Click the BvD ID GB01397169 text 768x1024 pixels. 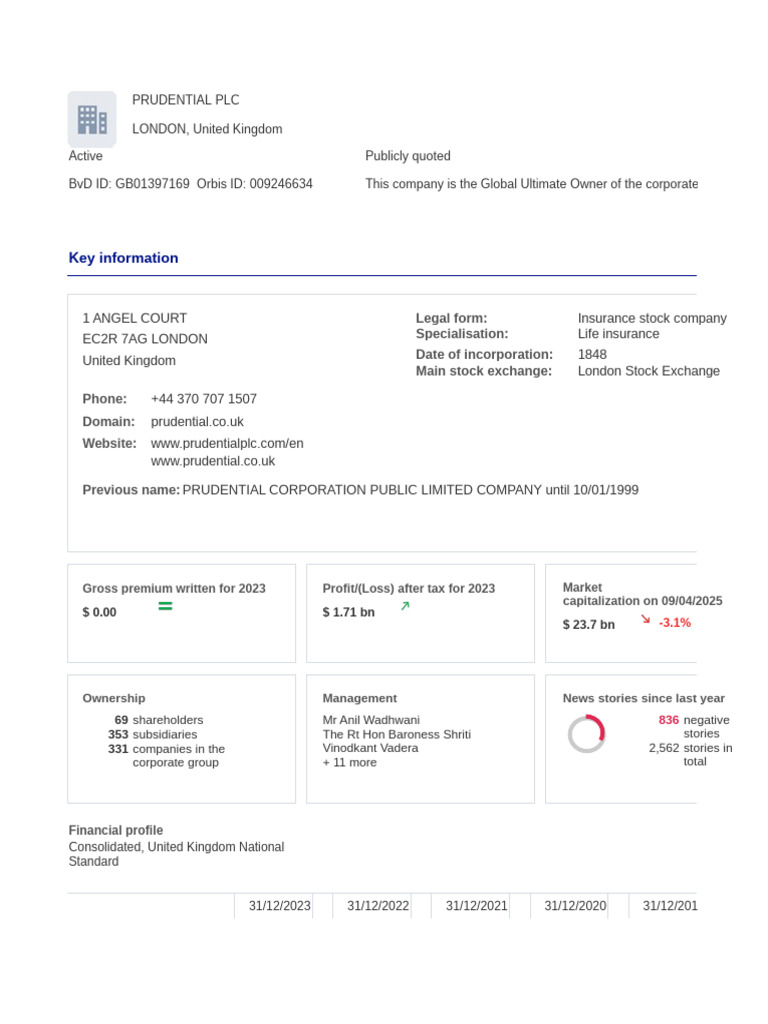click(x=129, y=184)
